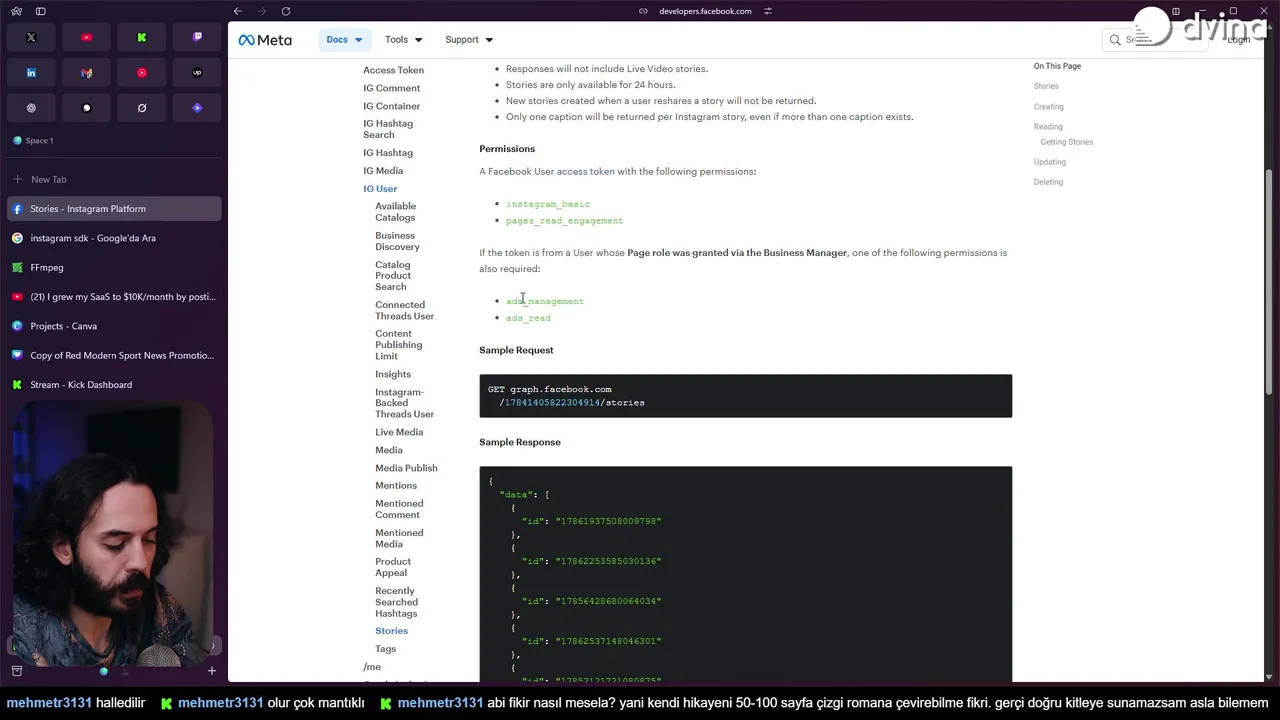Select the highlighted Stories sidebar item
The width and height of the screenshot is (1280, 720).
tap(391, 631)
